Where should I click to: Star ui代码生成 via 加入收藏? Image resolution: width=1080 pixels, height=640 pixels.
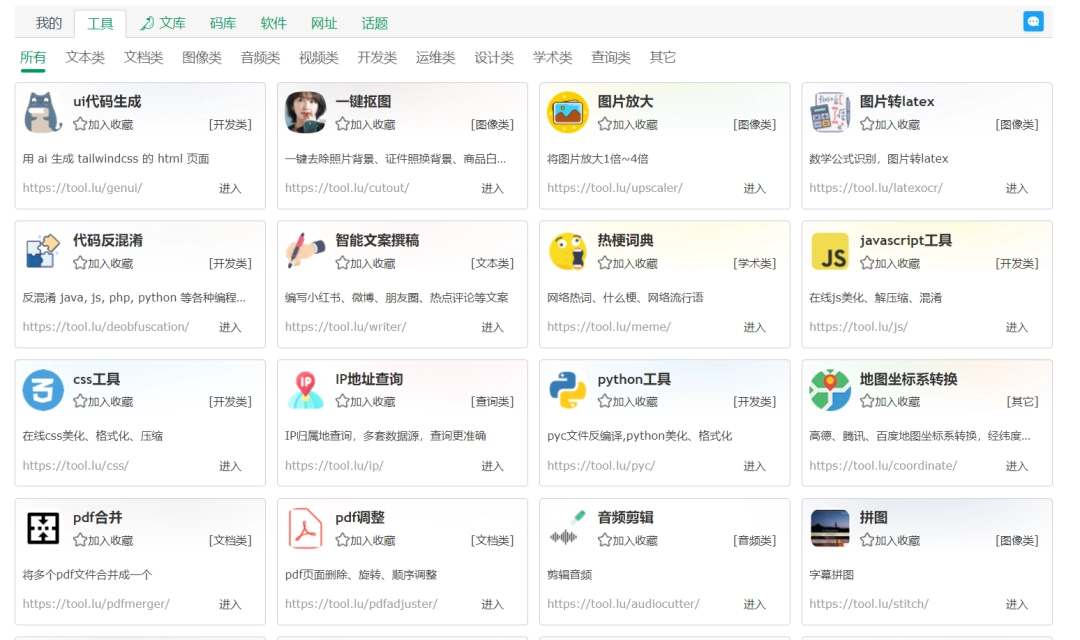point(103,125)
